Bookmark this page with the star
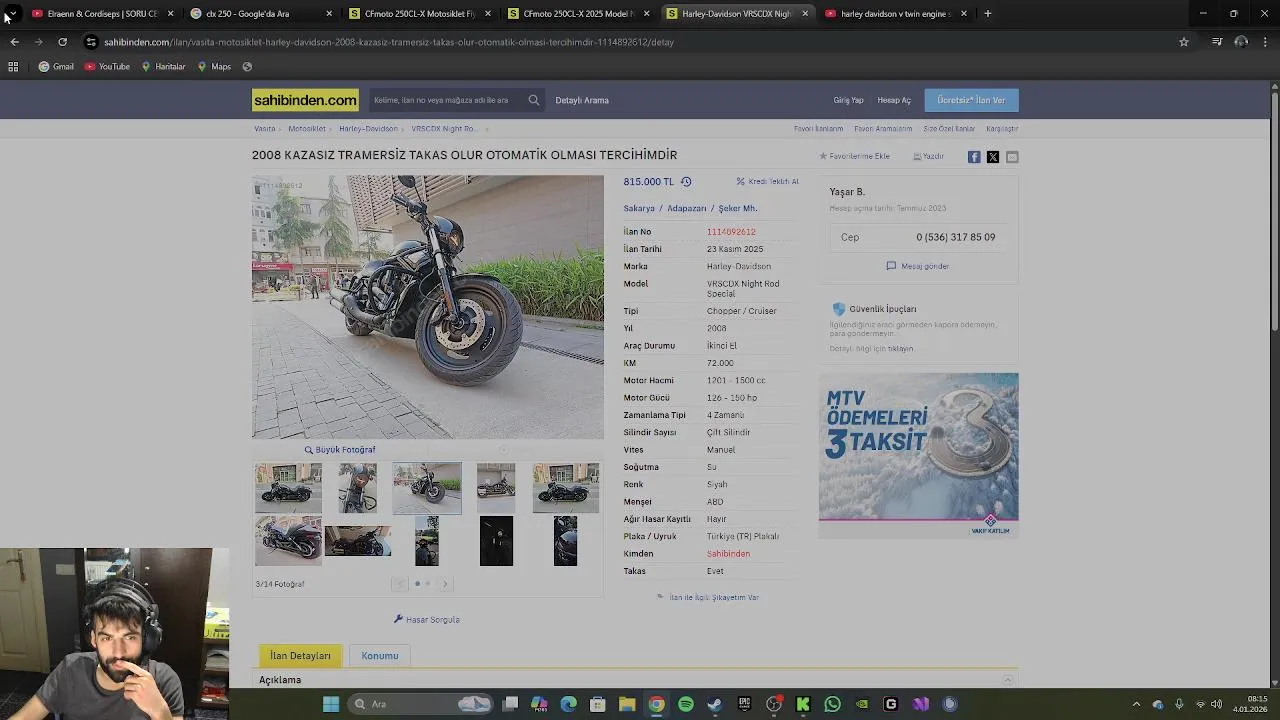 1184,42
